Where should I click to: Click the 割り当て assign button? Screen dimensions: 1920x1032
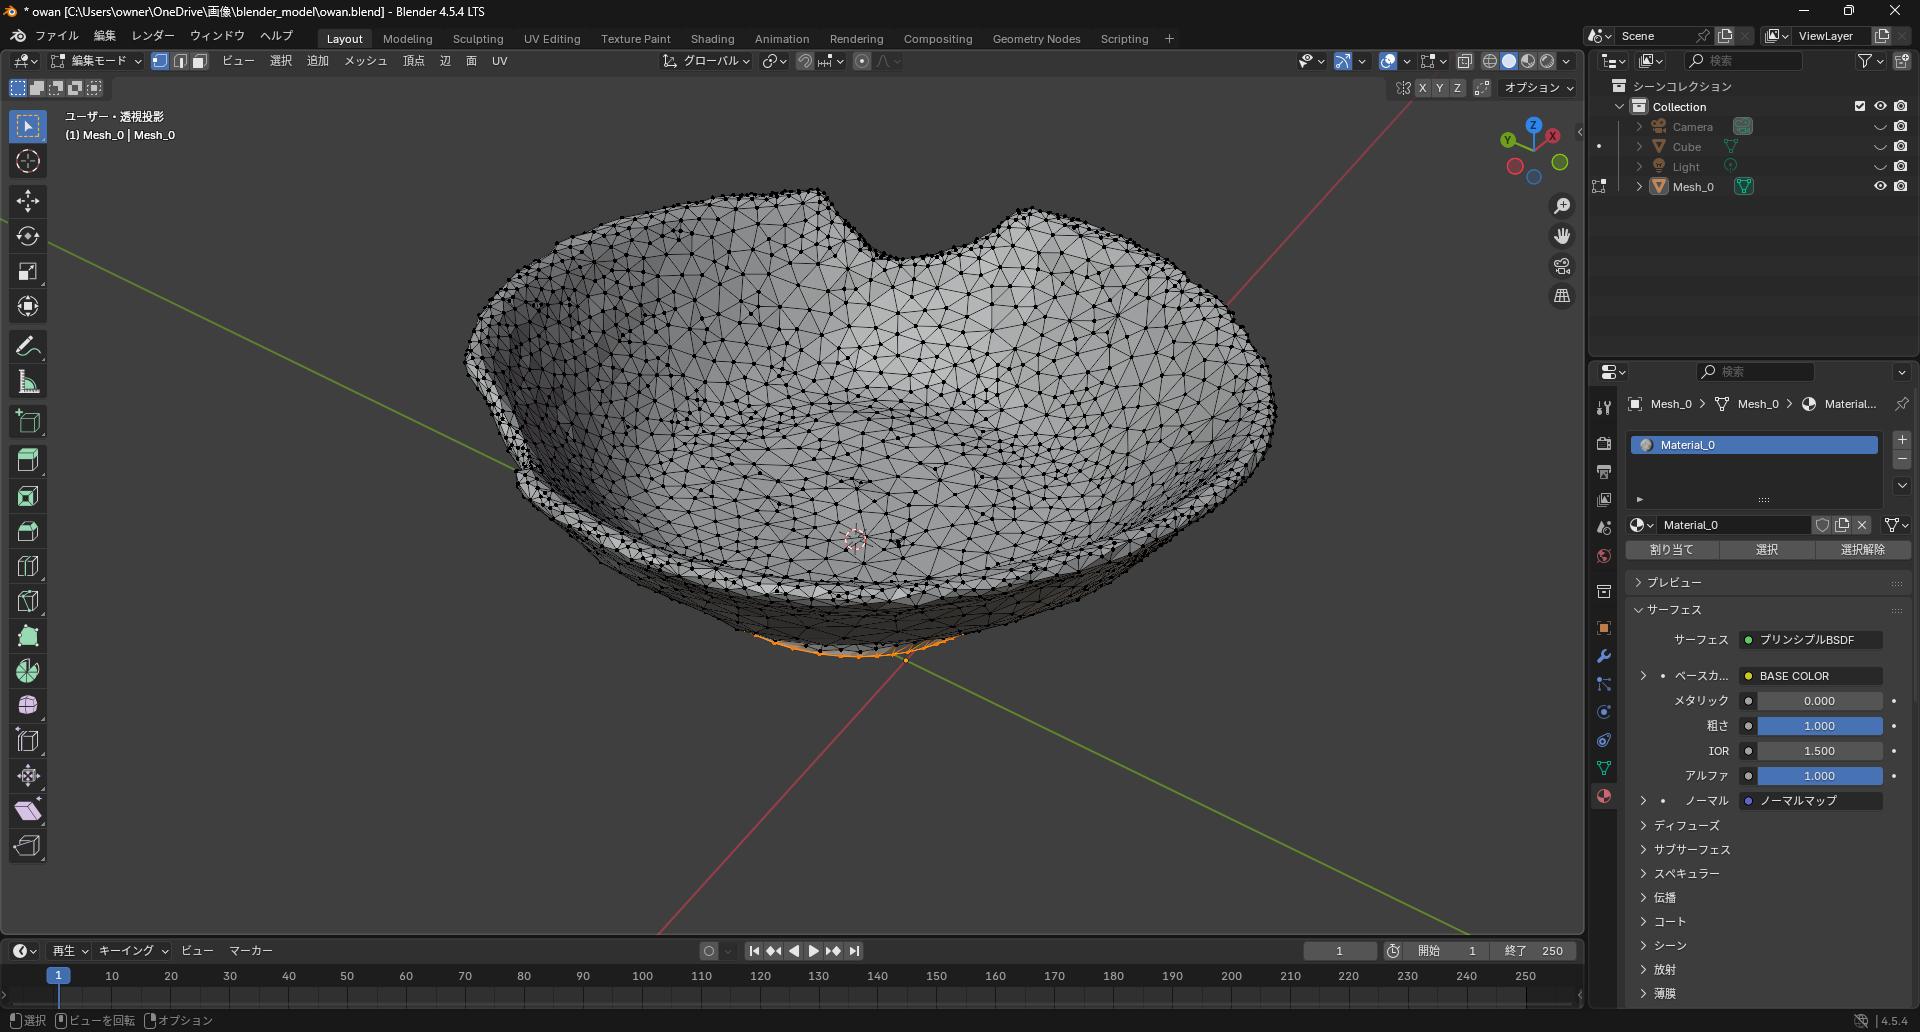1672,550
